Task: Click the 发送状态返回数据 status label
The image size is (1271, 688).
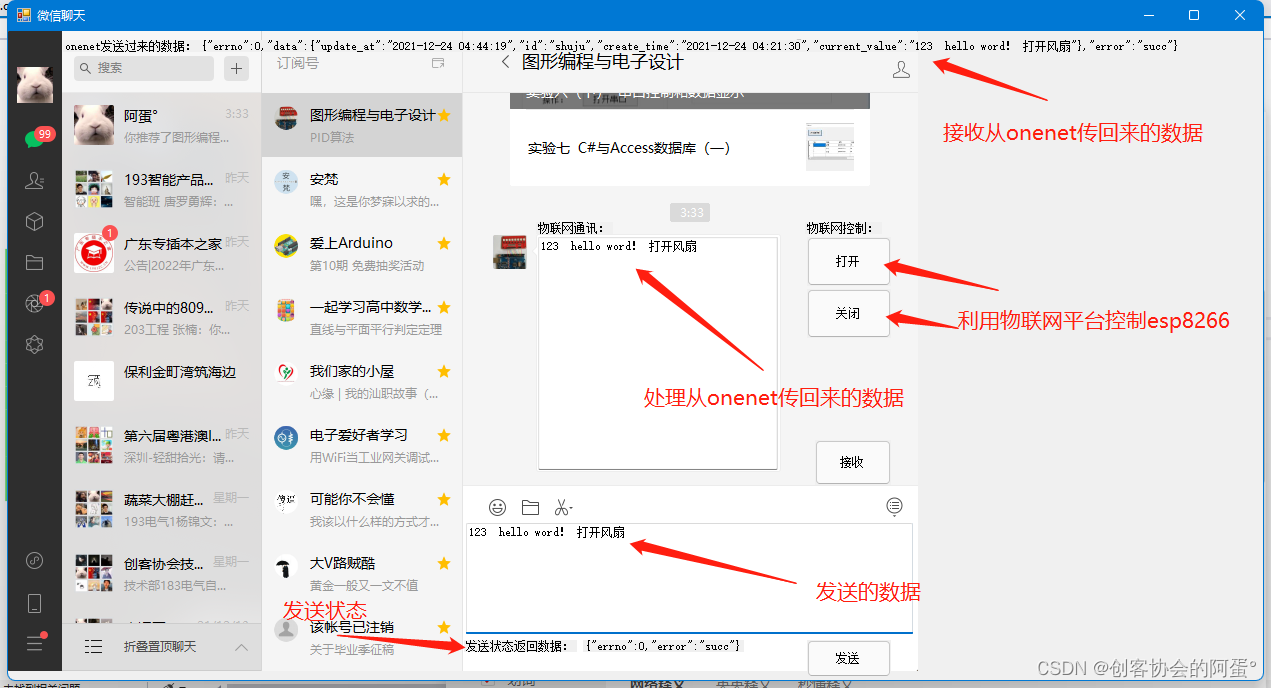Action: coord(516,646)
